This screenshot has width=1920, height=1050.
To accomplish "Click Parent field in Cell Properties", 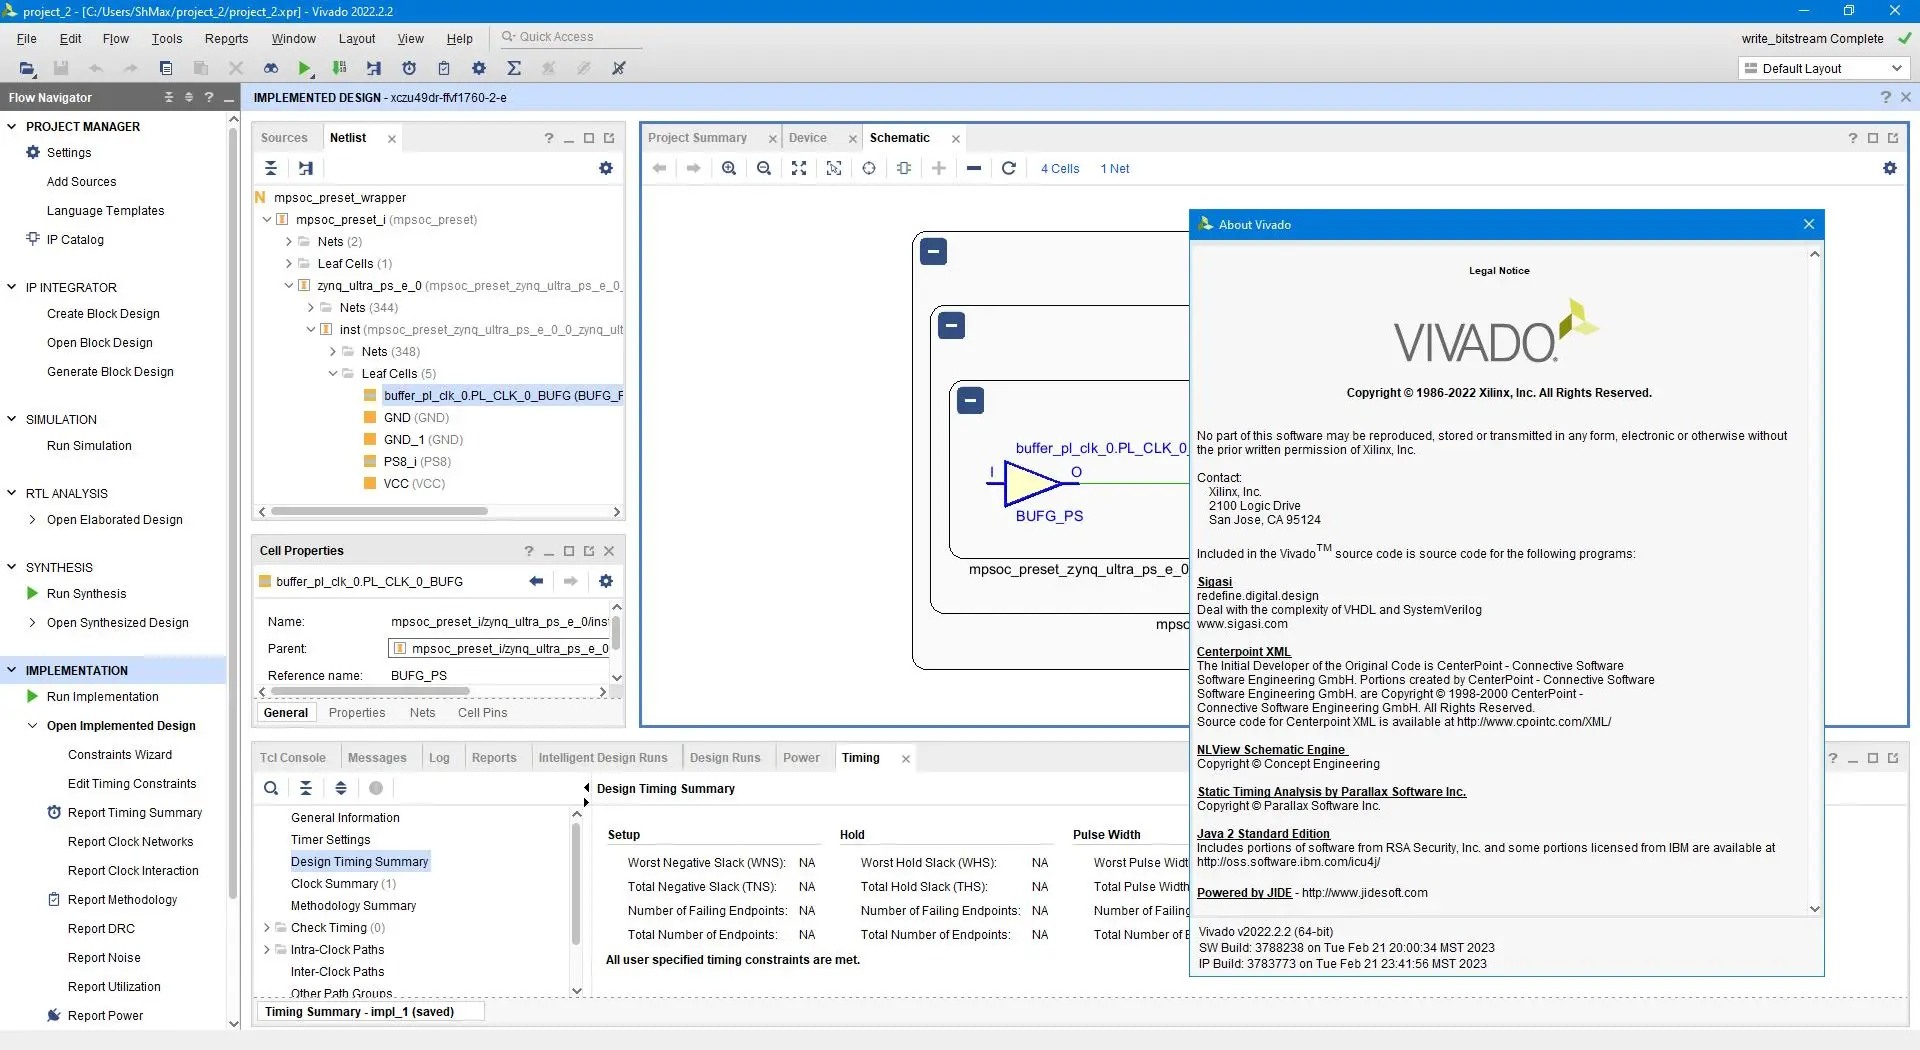I will click(x=498, y=648).
